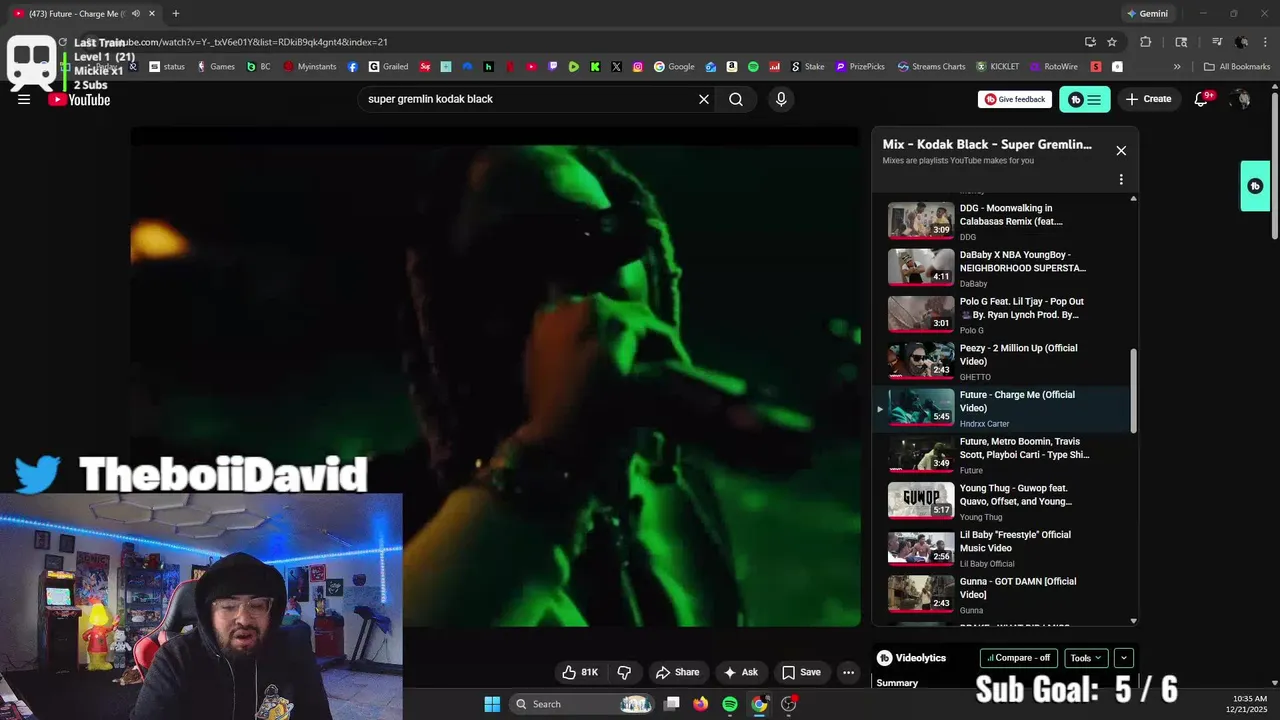Like the video with 81K likes

pyautogui.click(x=580, y=672)
